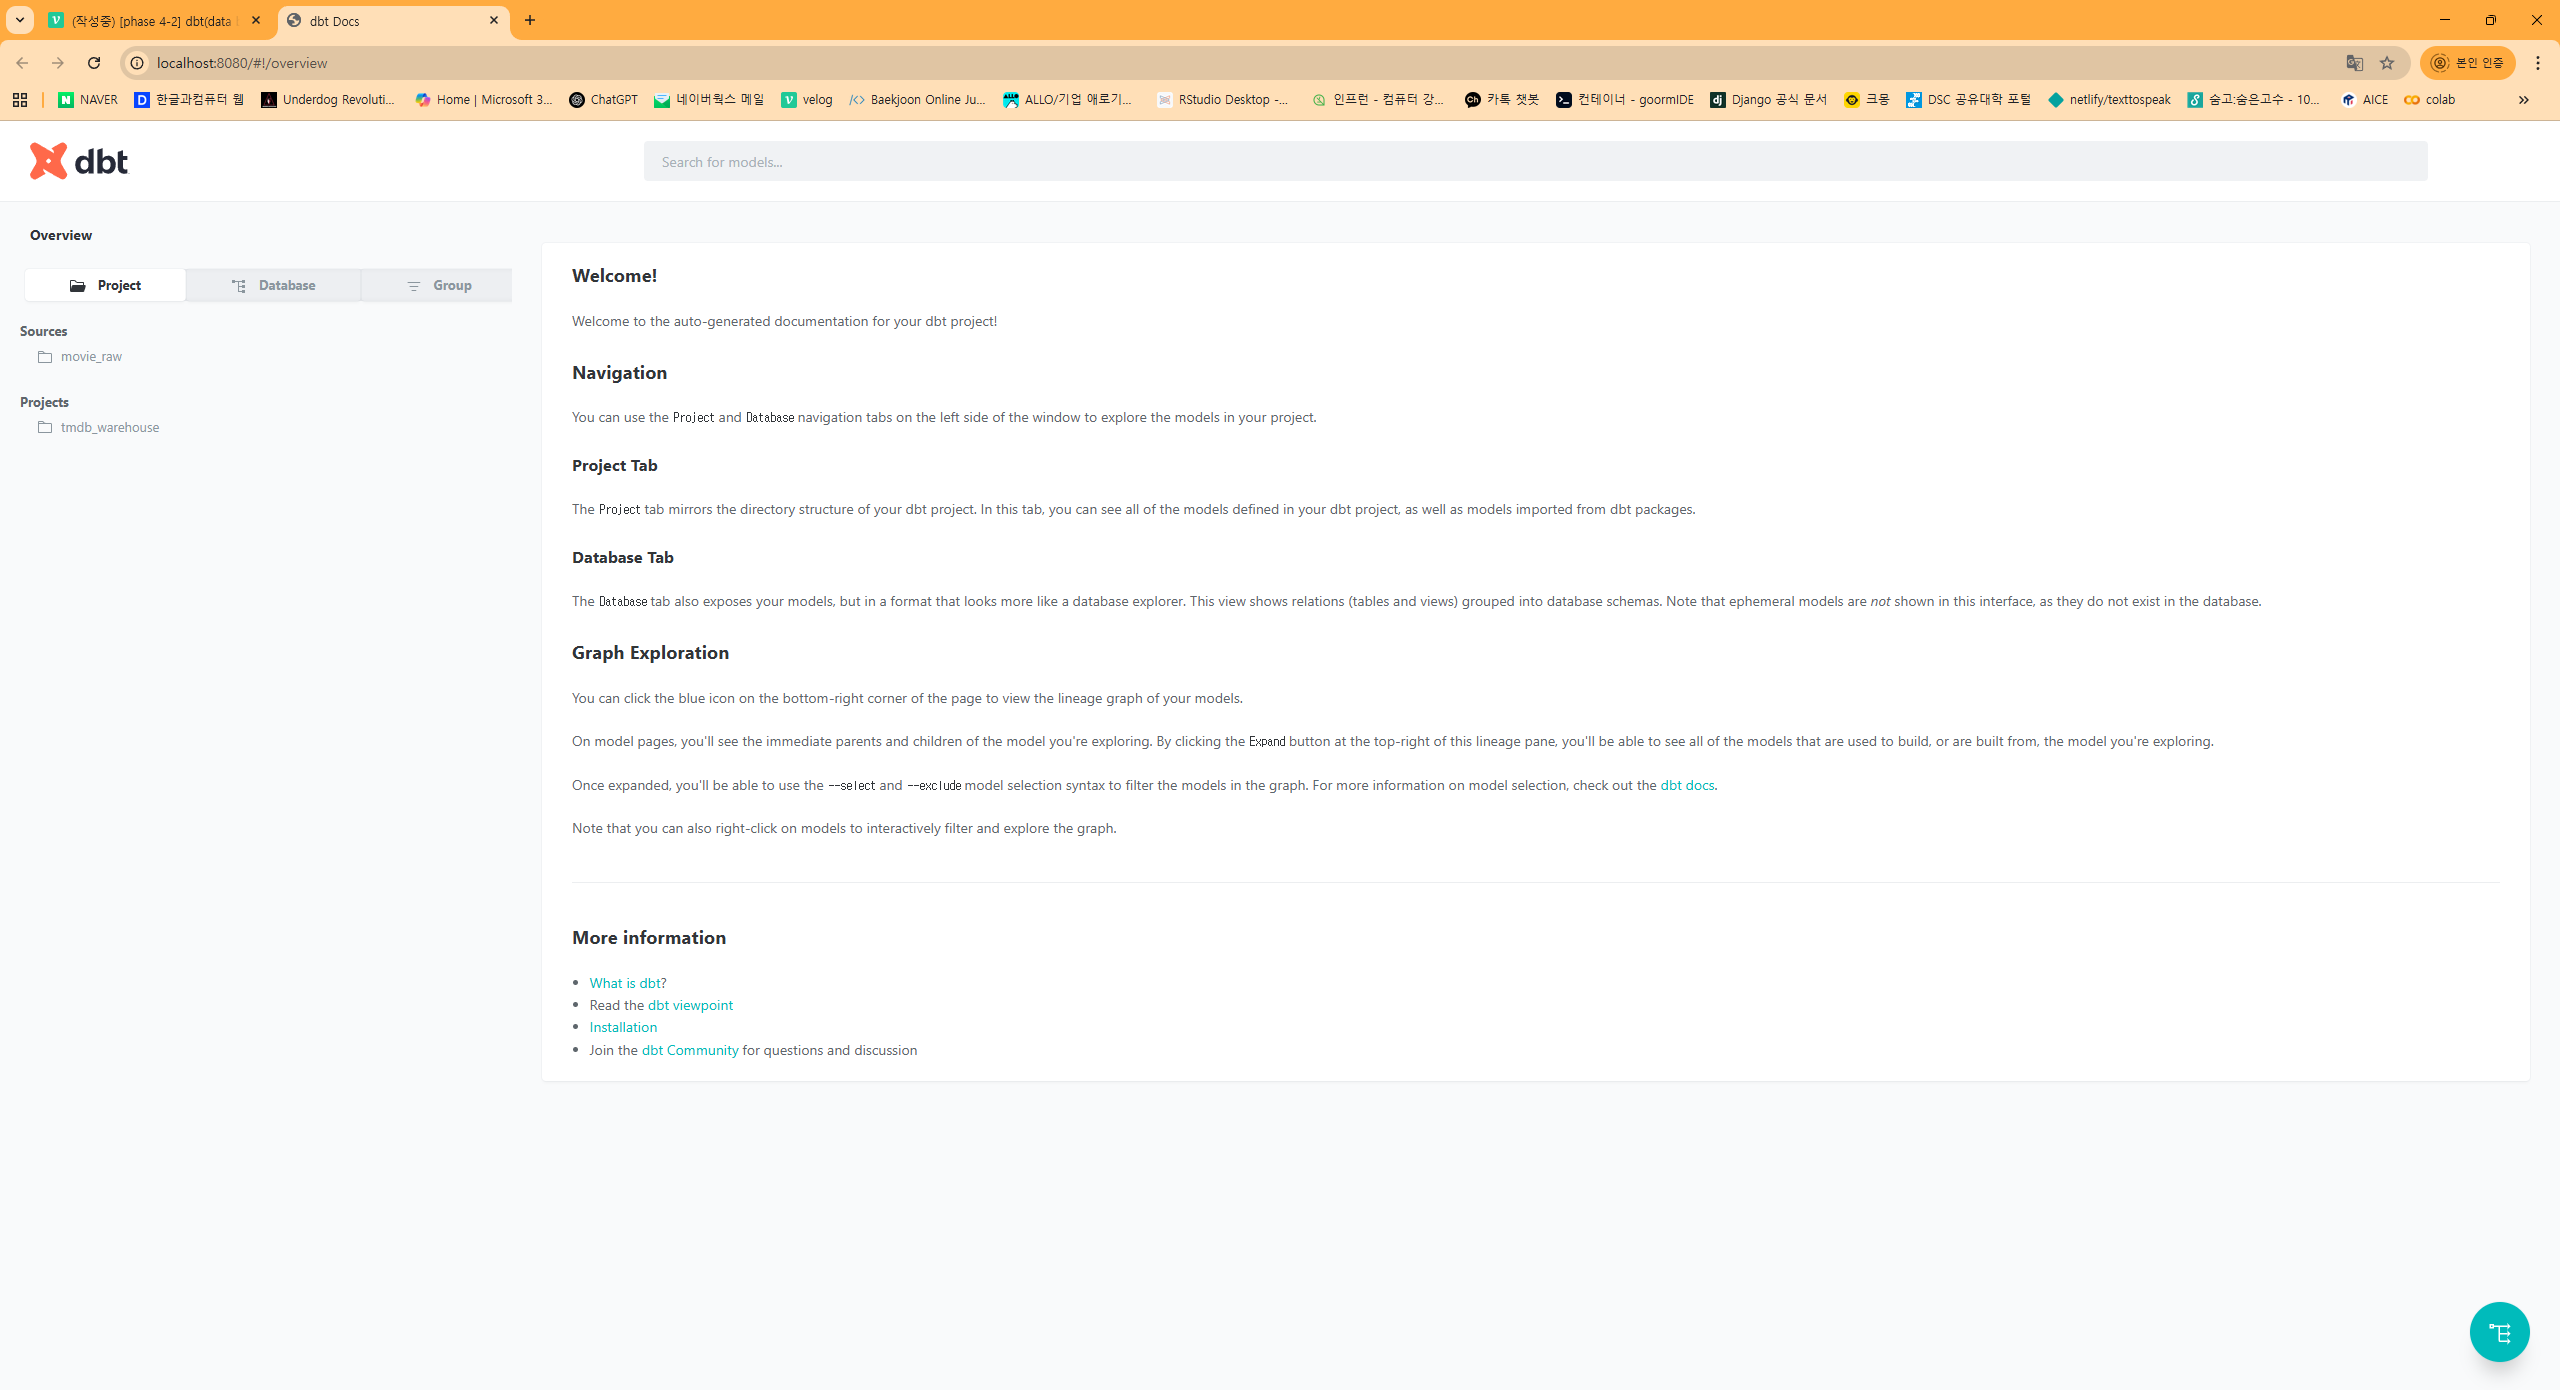
Task: Follow the dbt Community link
Action: click(689, 1050)
